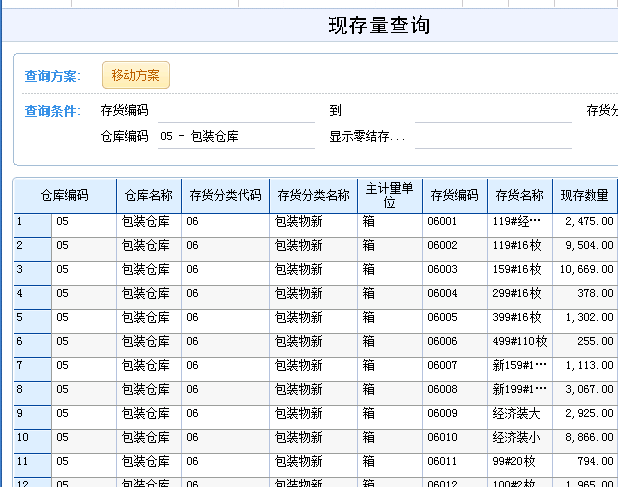This screenshot has width=618, height=487.
Task: Click the 存货编码 start input field
Action: [235, 111]
